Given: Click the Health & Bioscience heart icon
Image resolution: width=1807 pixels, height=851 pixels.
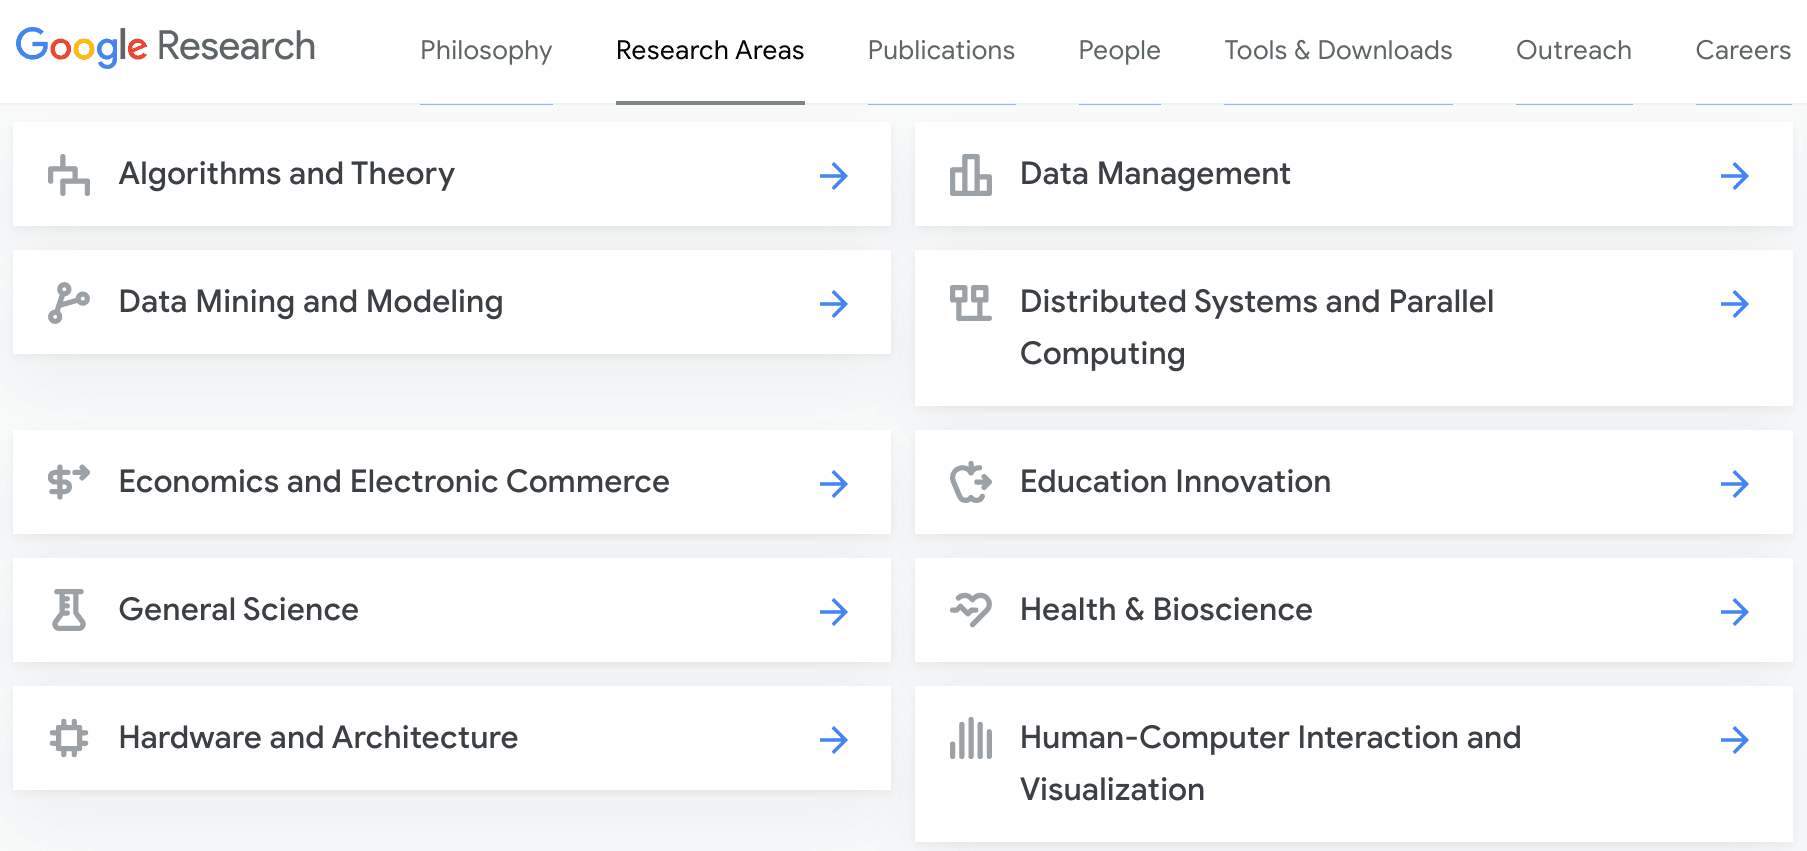Looking at the screenshot, I should [x=970, y=609].
